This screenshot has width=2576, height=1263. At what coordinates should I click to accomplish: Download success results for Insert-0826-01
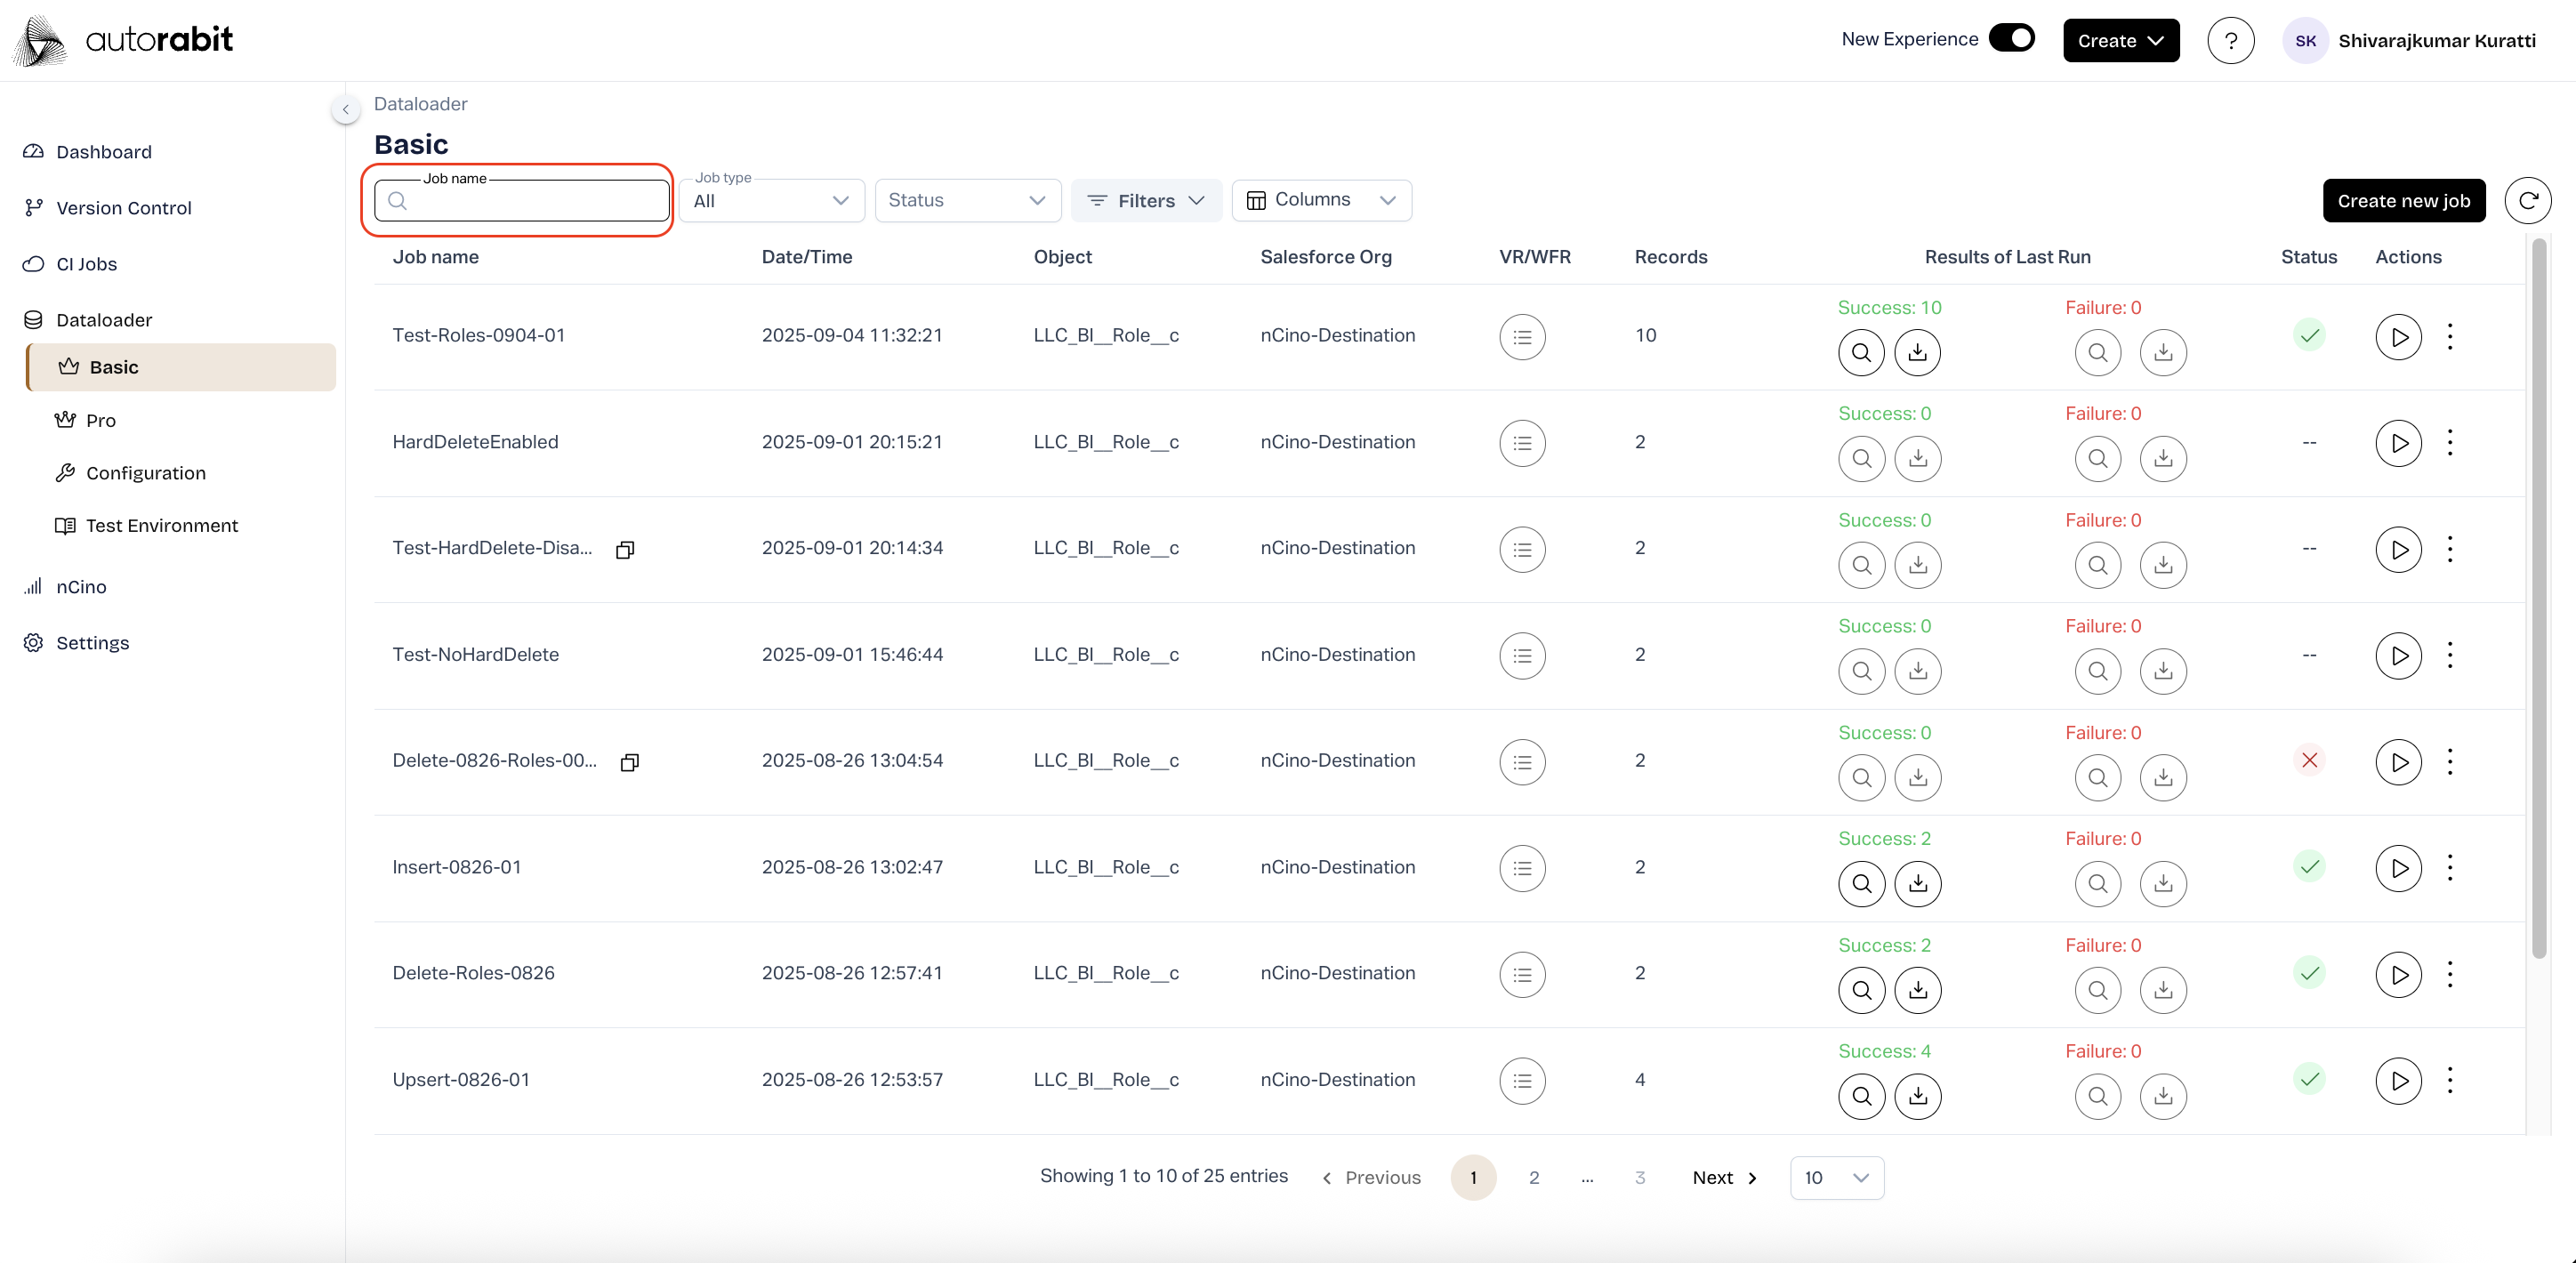[x=1916, y=884]
